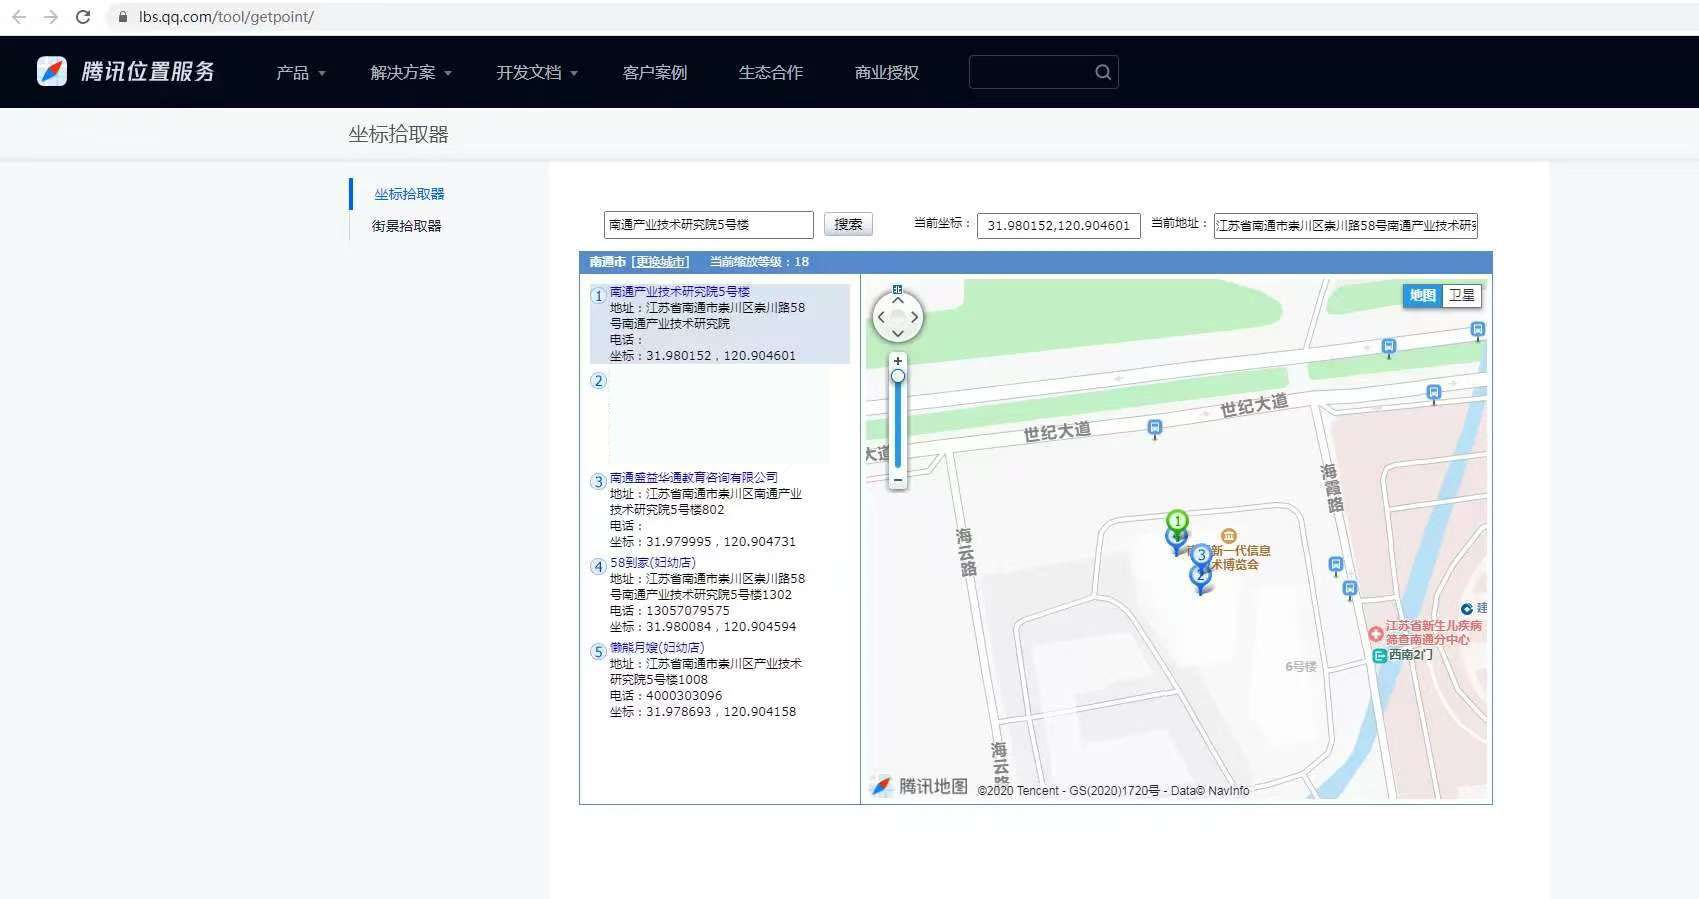The image size is (1699, 899).
Task: Reload the page with browser refresh button
Action: click(x=83, y=17)
